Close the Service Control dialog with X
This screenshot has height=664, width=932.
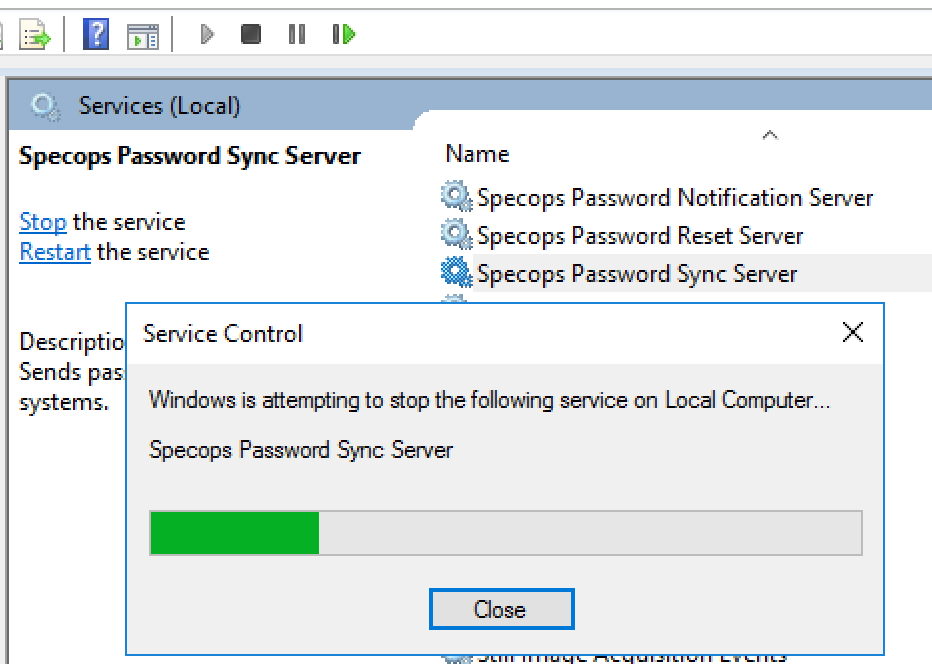tap(853, 332)
